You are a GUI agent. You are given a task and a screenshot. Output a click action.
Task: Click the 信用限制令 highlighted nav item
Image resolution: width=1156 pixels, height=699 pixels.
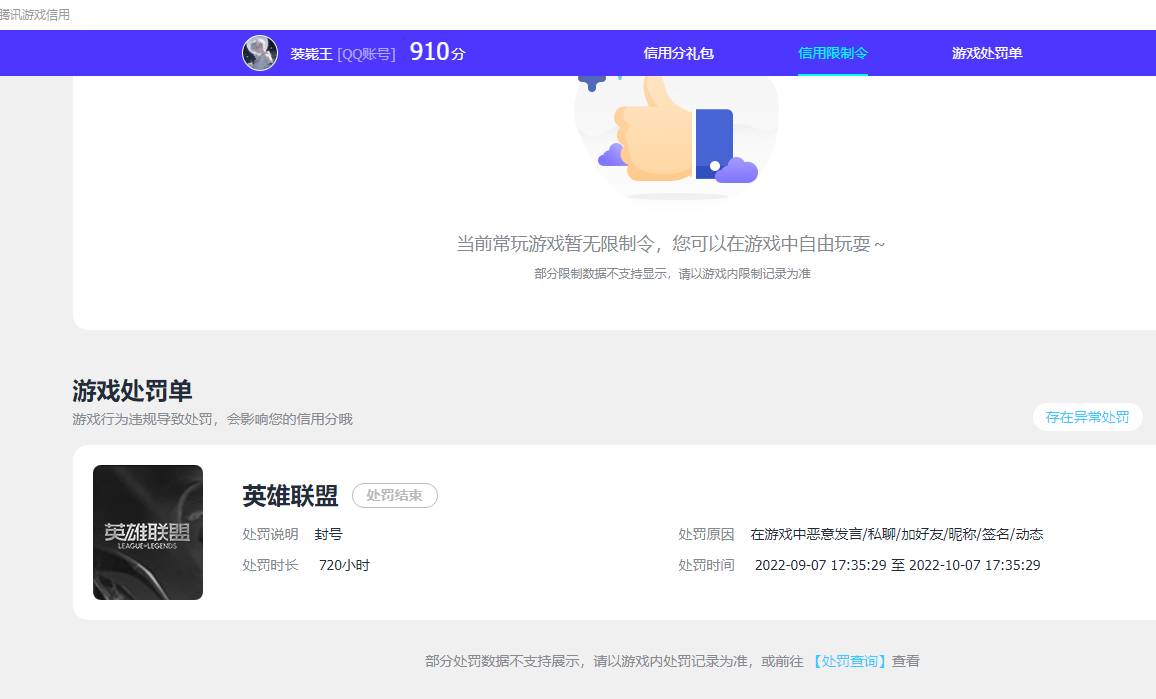click(833, 52)
